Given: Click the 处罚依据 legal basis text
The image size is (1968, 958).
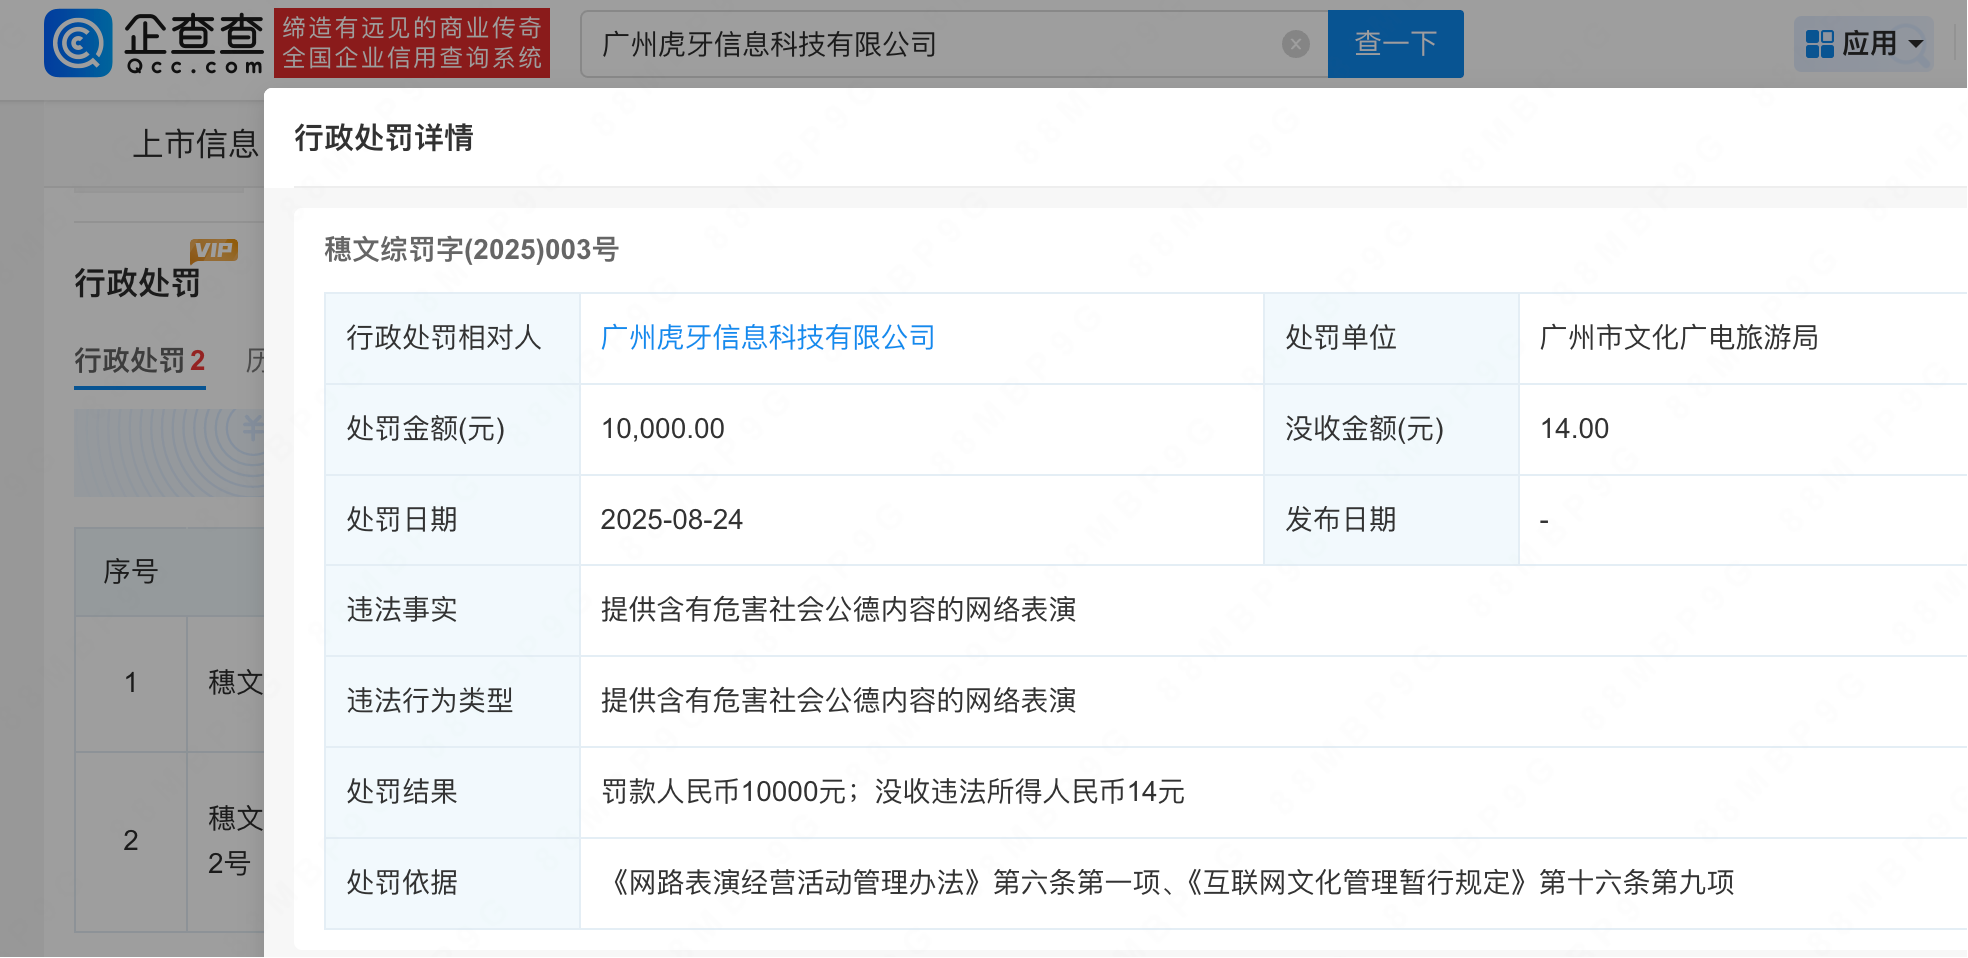Looking at the screenshot, I should pos(1175,883).
